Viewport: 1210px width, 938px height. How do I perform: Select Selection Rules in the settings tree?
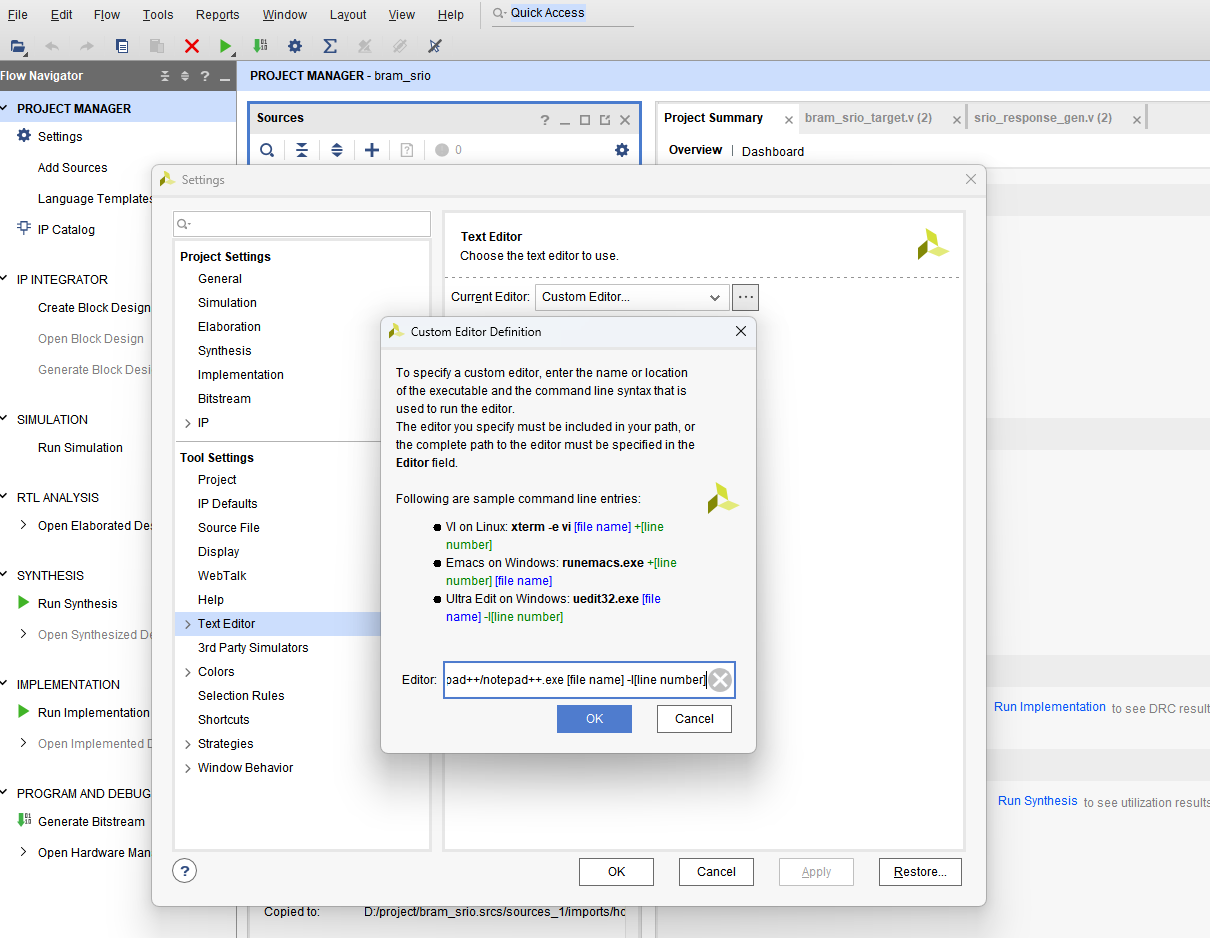[x=241, y=696]
